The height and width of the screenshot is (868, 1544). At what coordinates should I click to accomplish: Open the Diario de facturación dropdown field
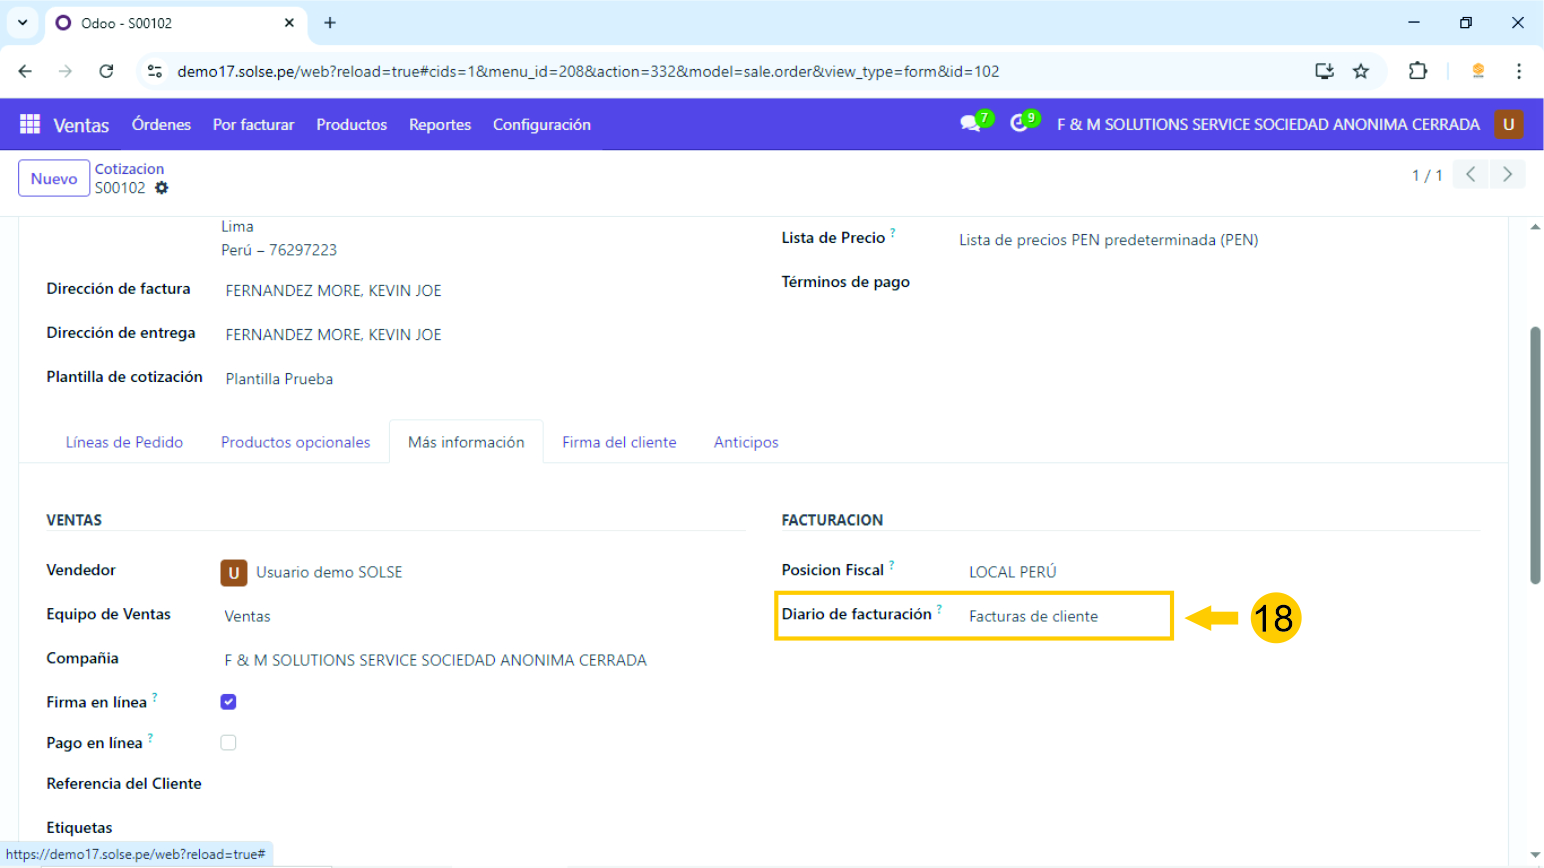[1060, 617]
